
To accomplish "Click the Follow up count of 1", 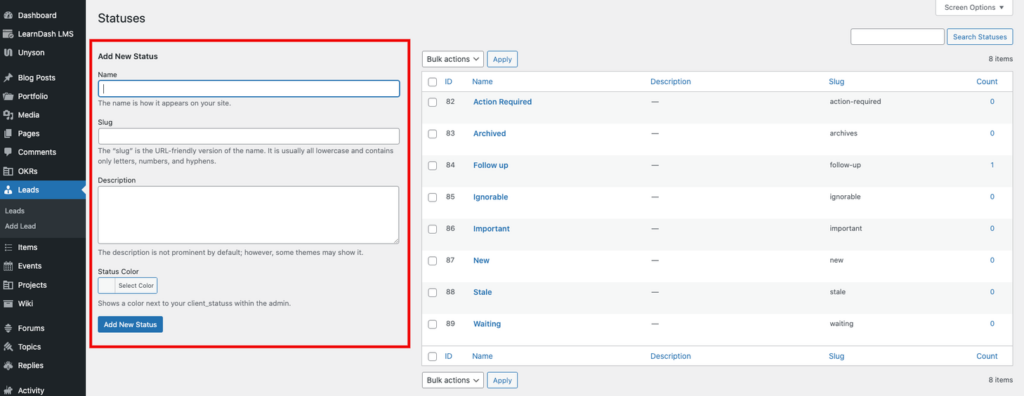I will pos(992,165).
